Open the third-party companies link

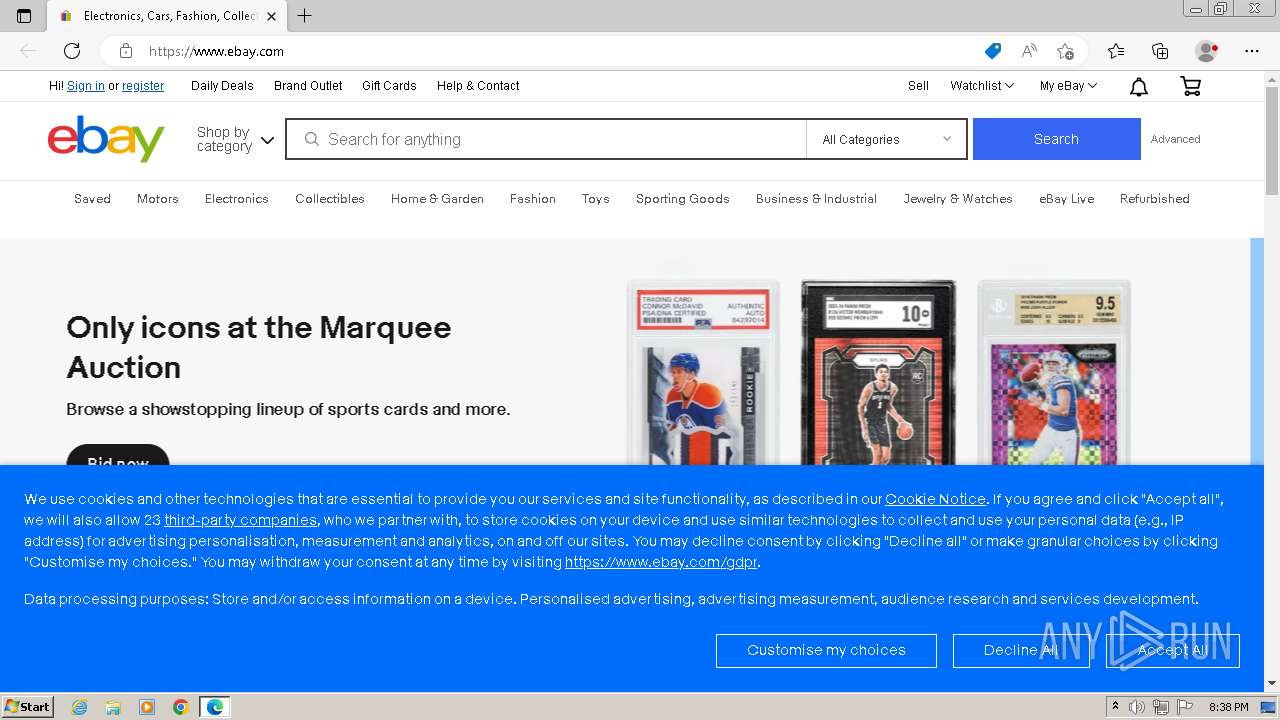pyautogui.click(x=241, y=520)
